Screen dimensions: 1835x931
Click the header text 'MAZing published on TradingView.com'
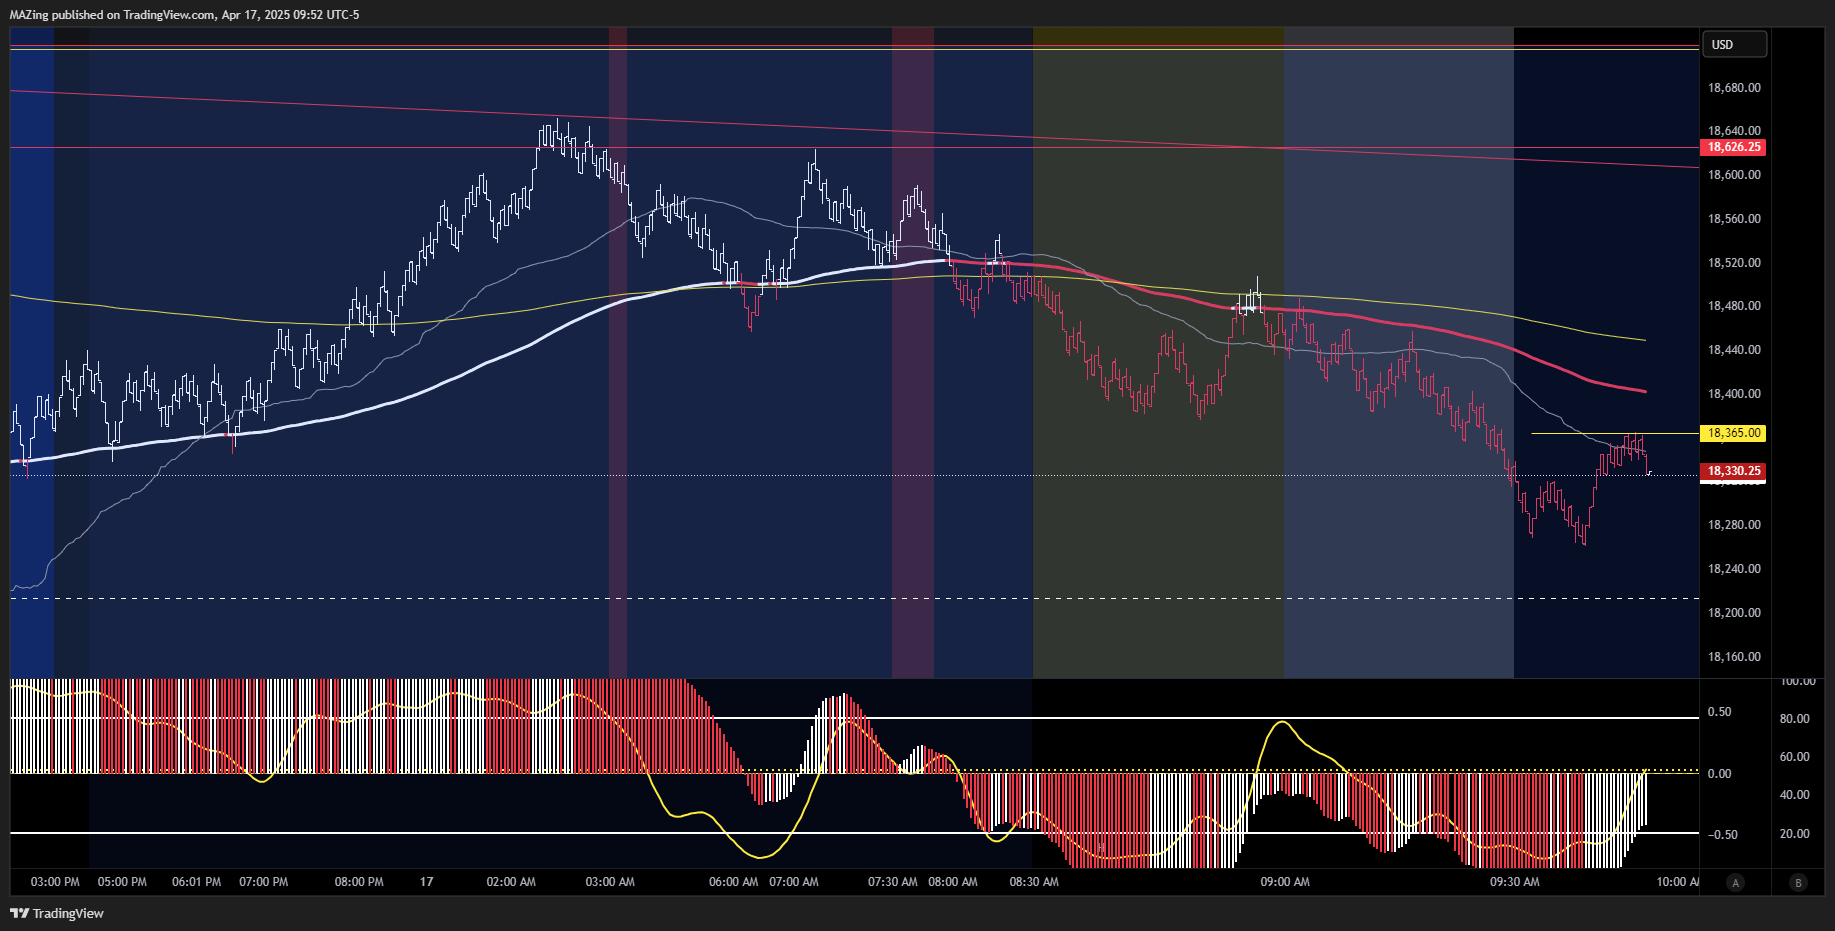click(112, 14)
